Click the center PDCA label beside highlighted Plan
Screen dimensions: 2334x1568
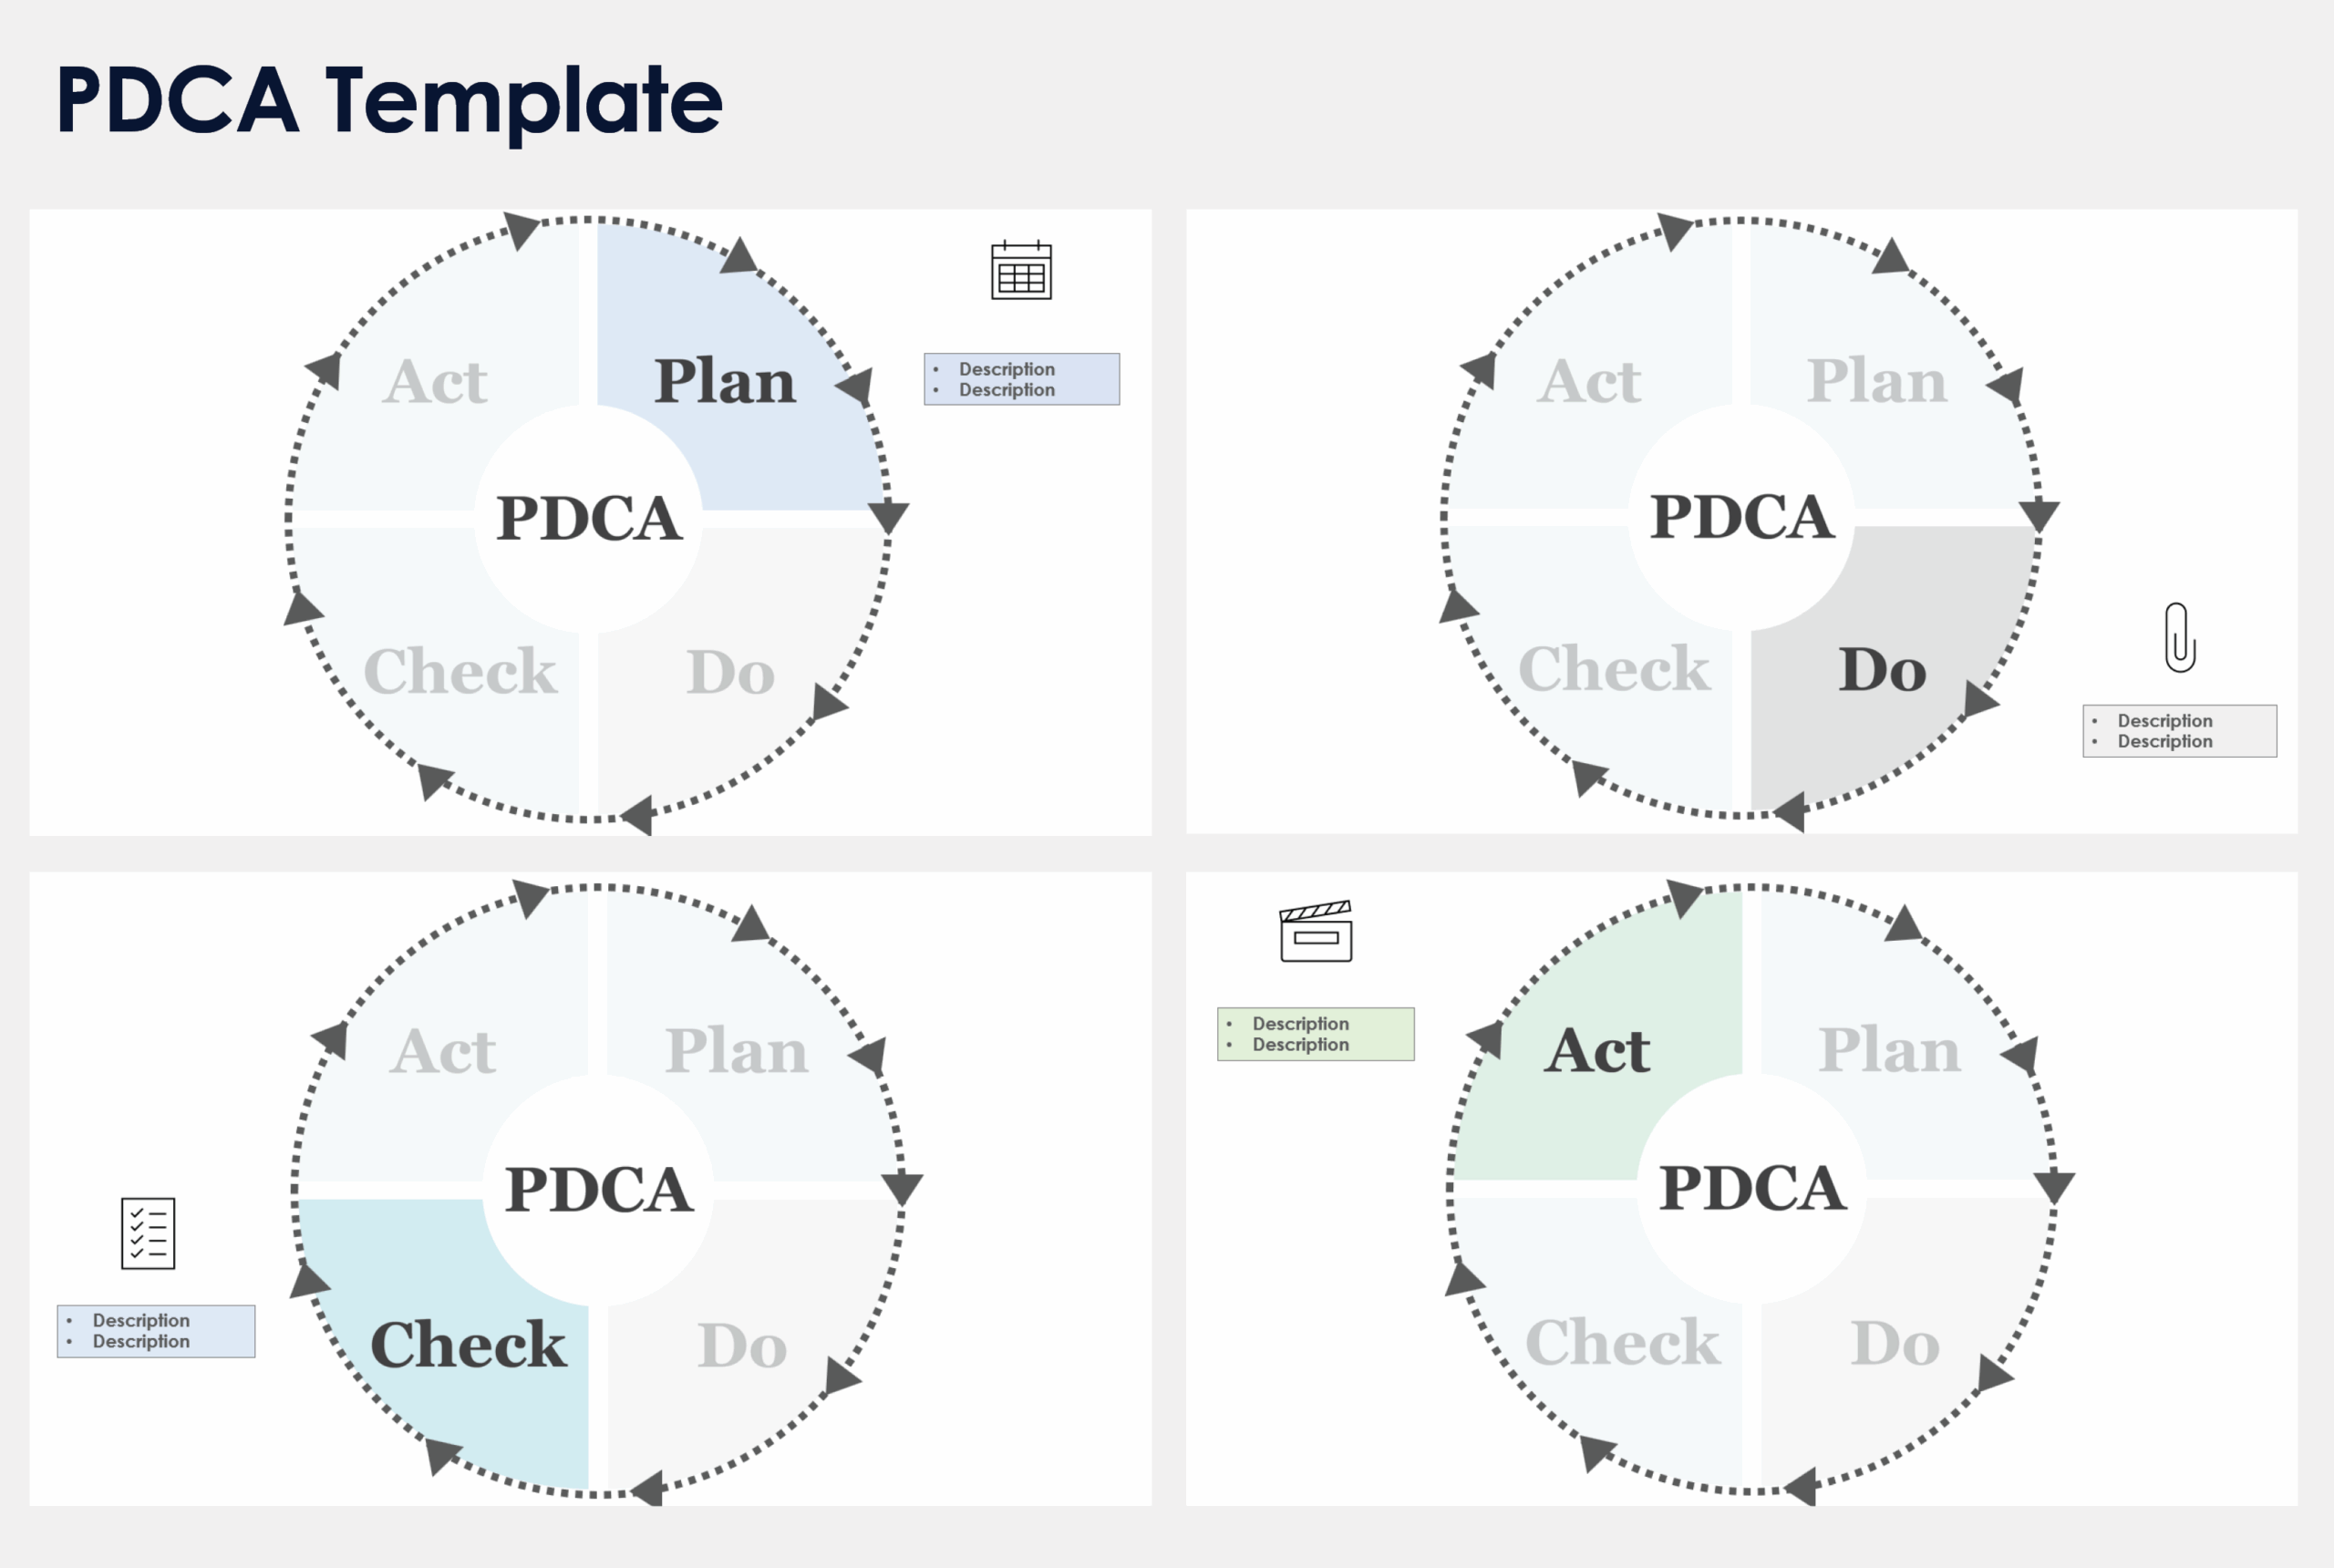(589, 518)
